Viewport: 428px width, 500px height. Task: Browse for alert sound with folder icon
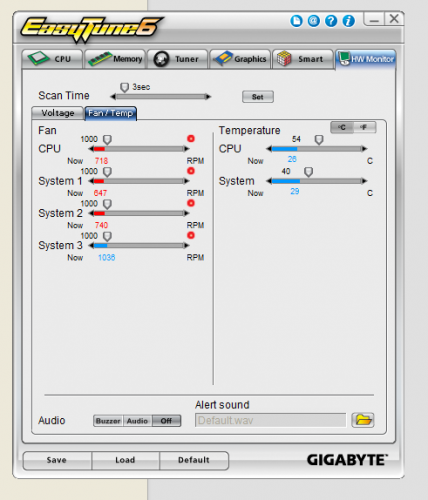pyautogui.click(x=363, y=420)
